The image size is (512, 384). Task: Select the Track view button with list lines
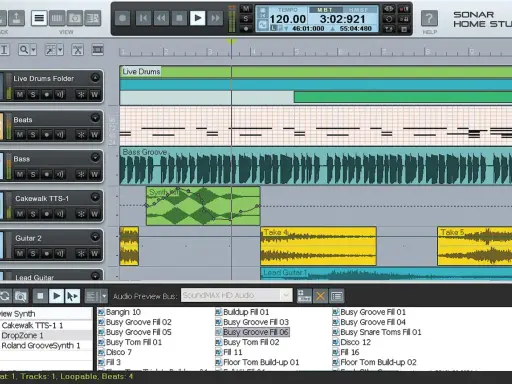(x=39, y=18)
